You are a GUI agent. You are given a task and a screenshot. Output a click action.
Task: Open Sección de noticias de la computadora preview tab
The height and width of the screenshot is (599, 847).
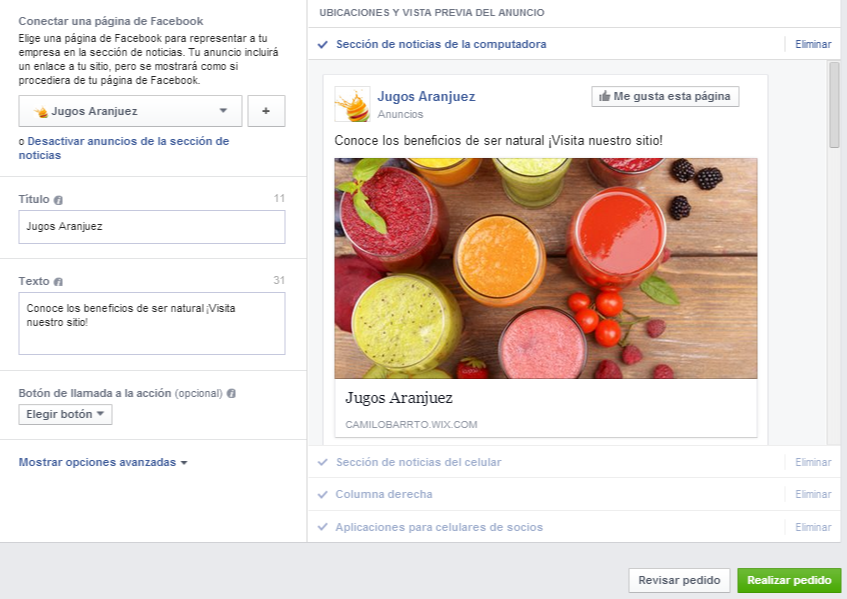click(441, 44)
